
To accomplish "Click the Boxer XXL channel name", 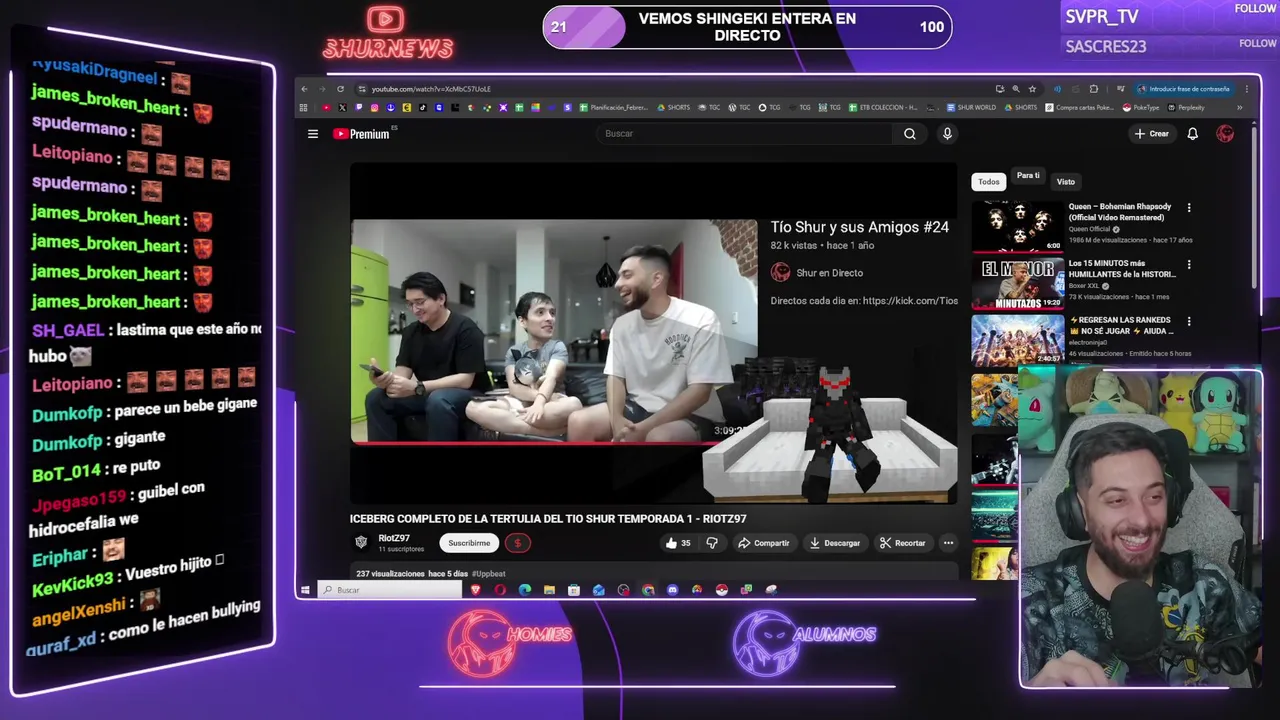I will tap(1084, 286).
